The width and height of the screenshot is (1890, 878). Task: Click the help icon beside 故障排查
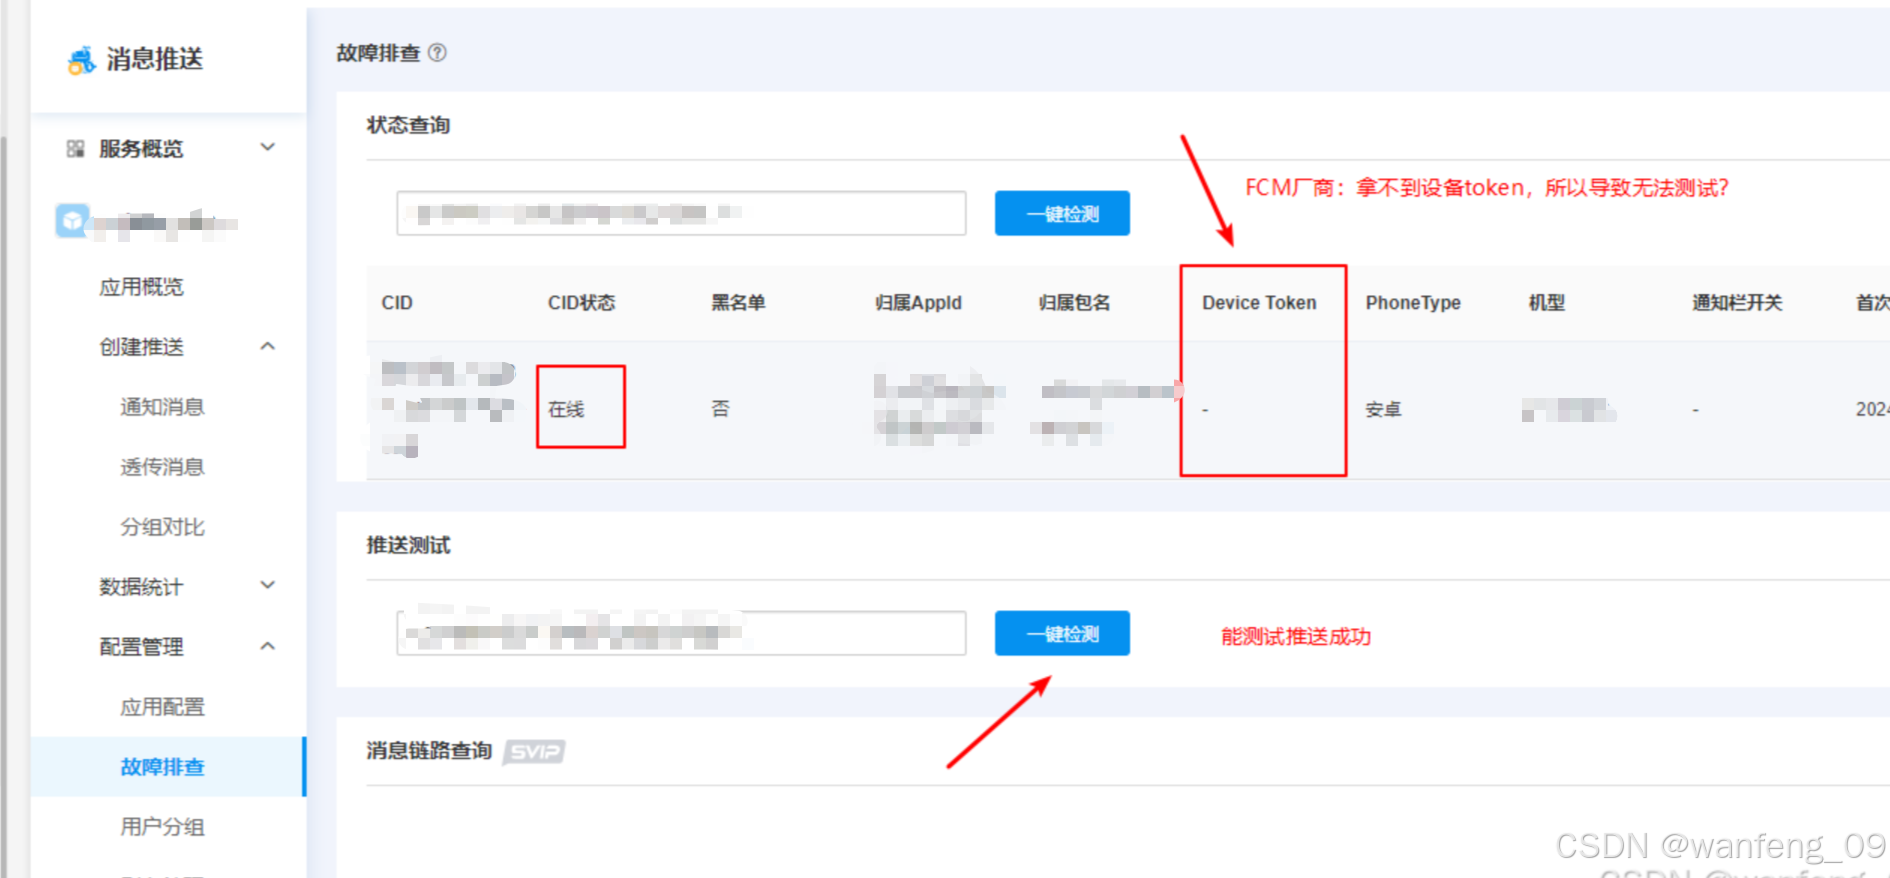tap(437, 53)
